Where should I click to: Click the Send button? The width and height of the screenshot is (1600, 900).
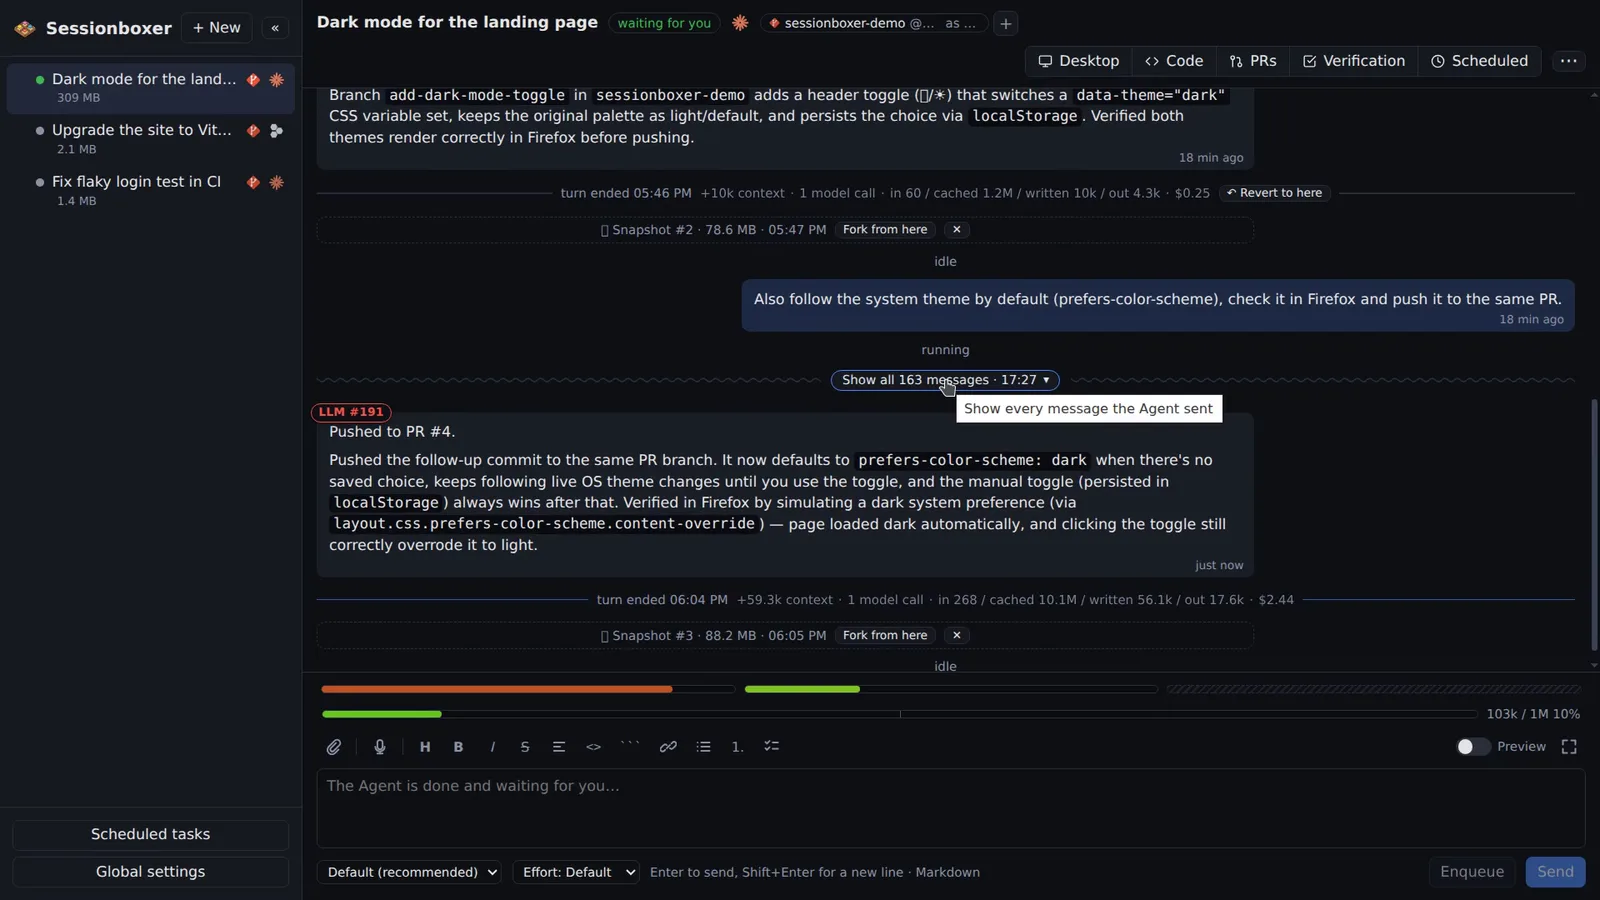coord(1555,872)
